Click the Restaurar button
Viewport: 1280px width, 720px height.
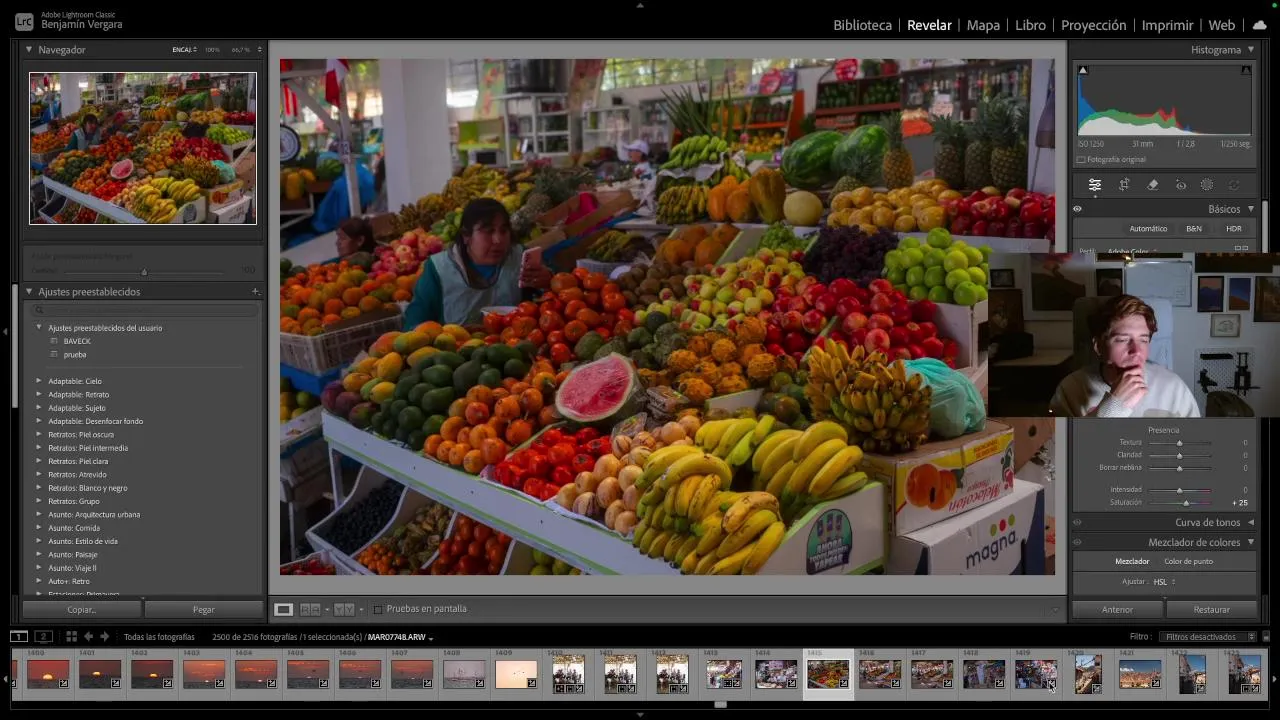click(x=1211, y=609)
